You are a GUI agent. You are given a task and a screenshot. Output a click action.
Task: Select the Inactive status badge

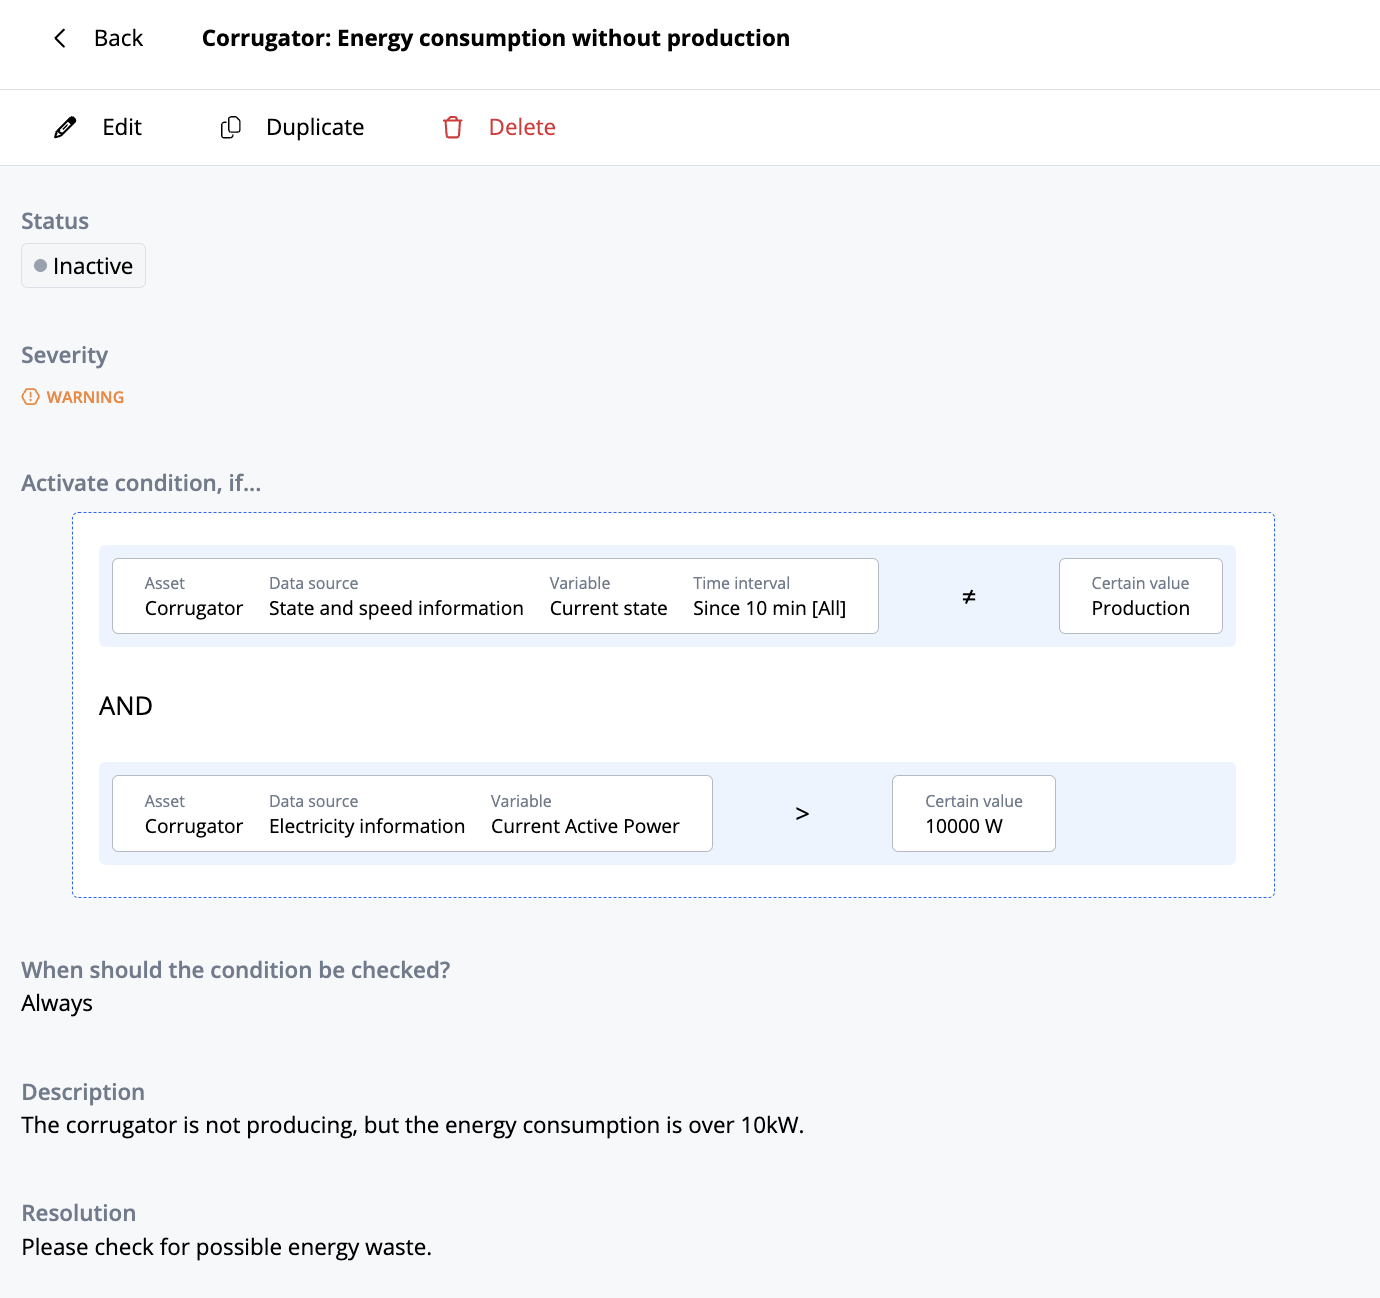(x=84, y=266)
